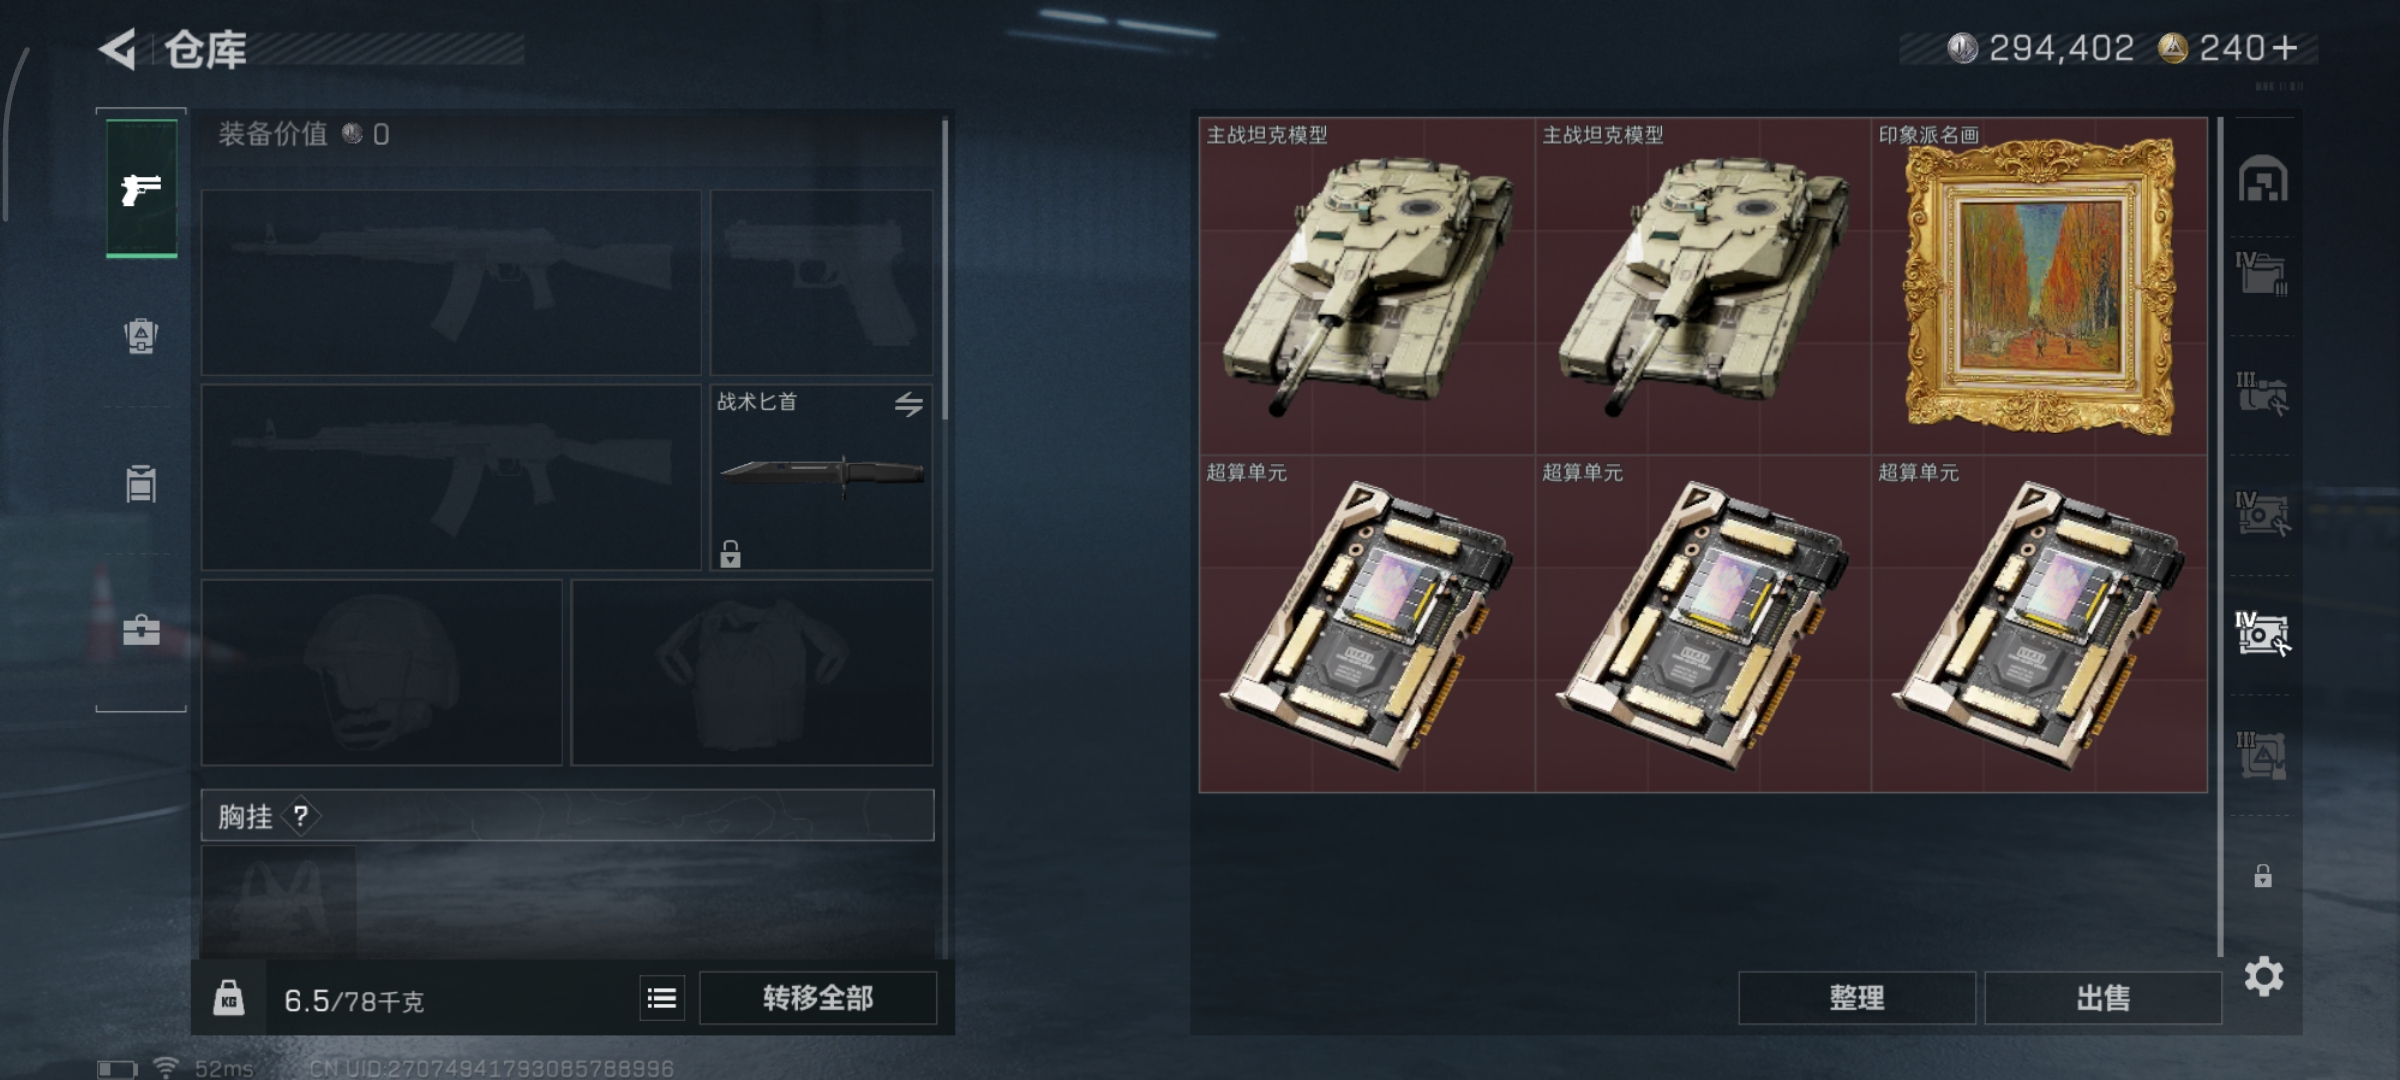Click the 整理 organize button
Viewport: 2400px width, 1080px height.
pyautogui.click(x=1857, y=998)
